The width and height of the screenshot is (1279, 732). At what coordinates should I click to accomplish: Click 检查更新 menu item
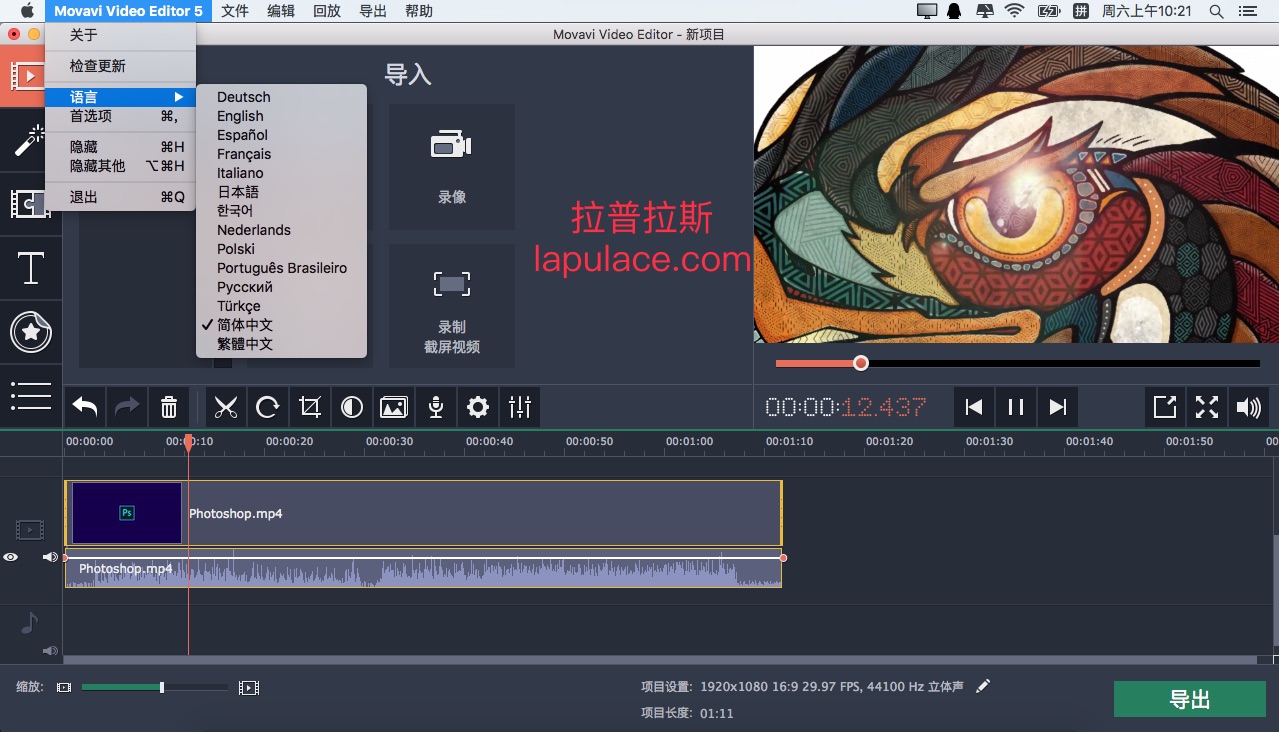pyautogui.click(x=120, y=66)
